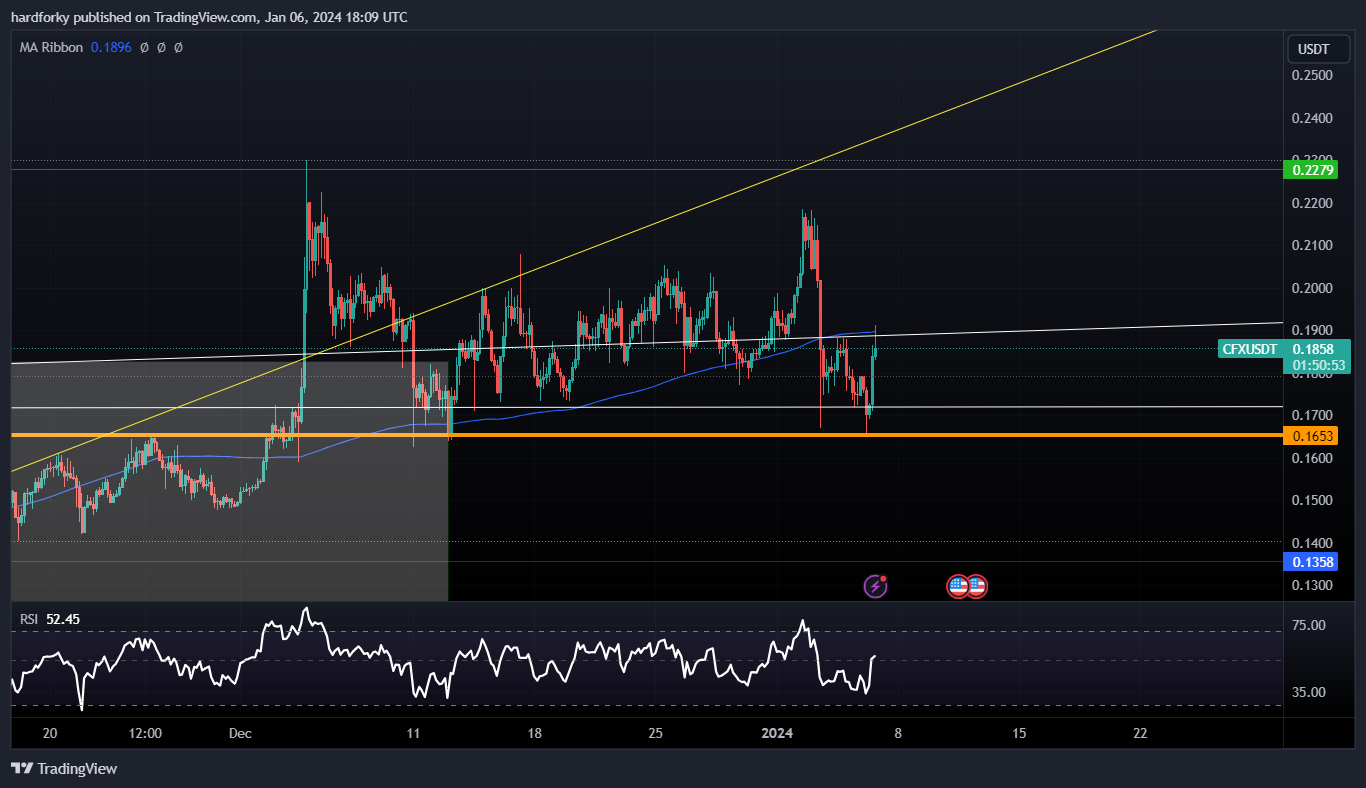Click the 11 date label on the time axis
Viewport: 1366px width, 788px height.
[x=413, y=733]
